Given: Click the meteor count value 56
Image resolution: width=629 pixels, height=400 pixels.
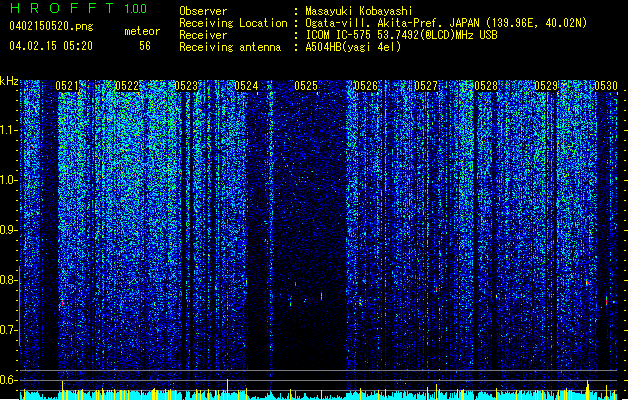Looking at the screenshot, I should pyautogui.click(x=145, y=46).
